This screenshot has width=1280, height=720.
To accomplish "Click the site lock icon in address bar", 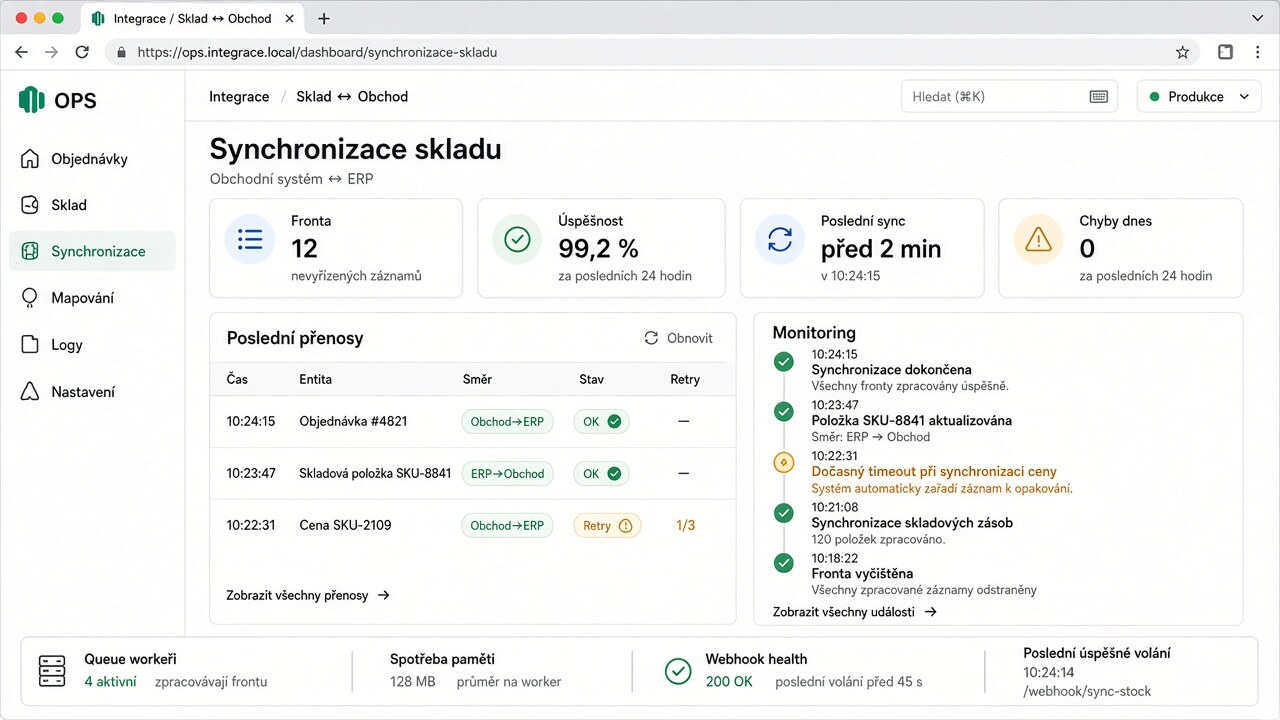I will pyautogui.click(x=121, y=52).
